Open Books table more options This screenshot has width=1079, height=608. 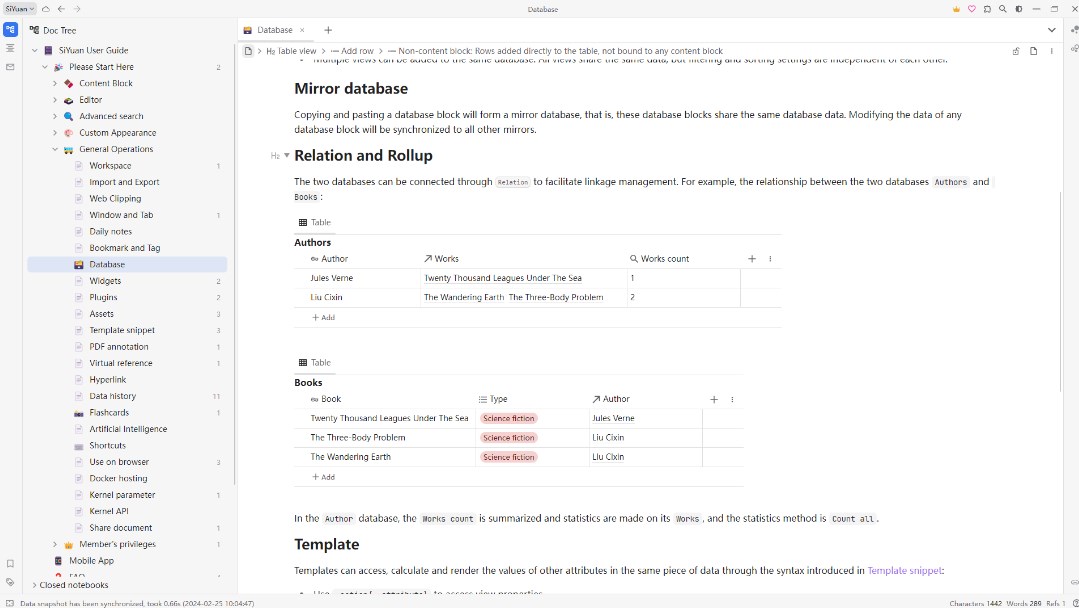[732, 399]
